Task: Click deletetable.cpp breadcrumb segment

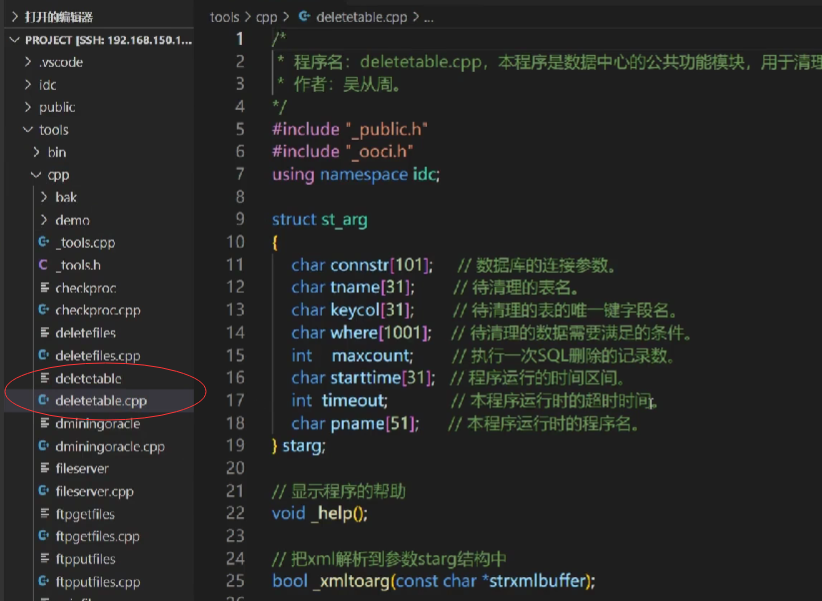Action: pos(362,17)
